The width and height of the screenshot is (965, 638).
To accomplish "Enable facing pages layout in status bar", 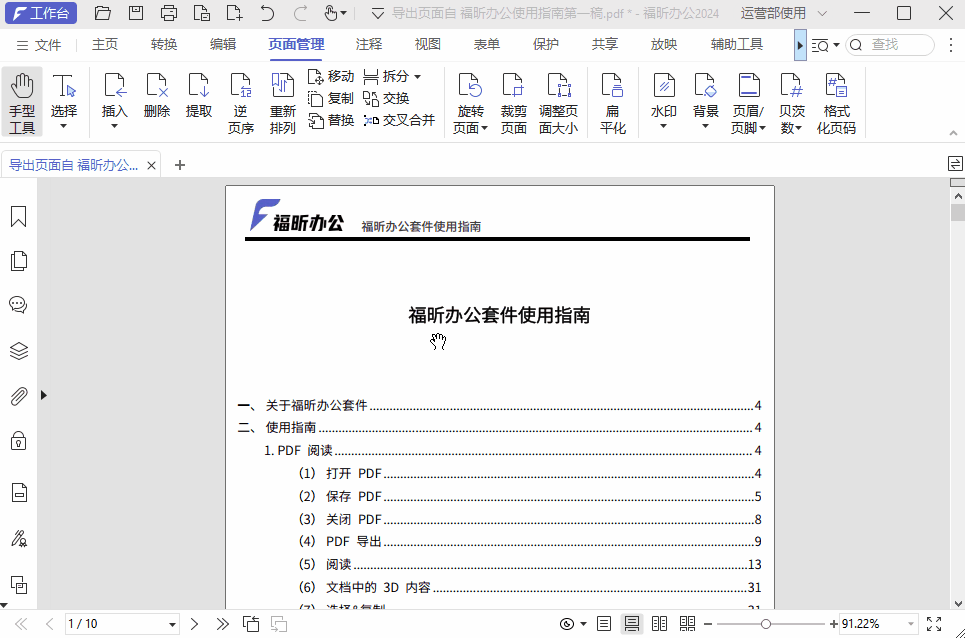I will 659,622.
